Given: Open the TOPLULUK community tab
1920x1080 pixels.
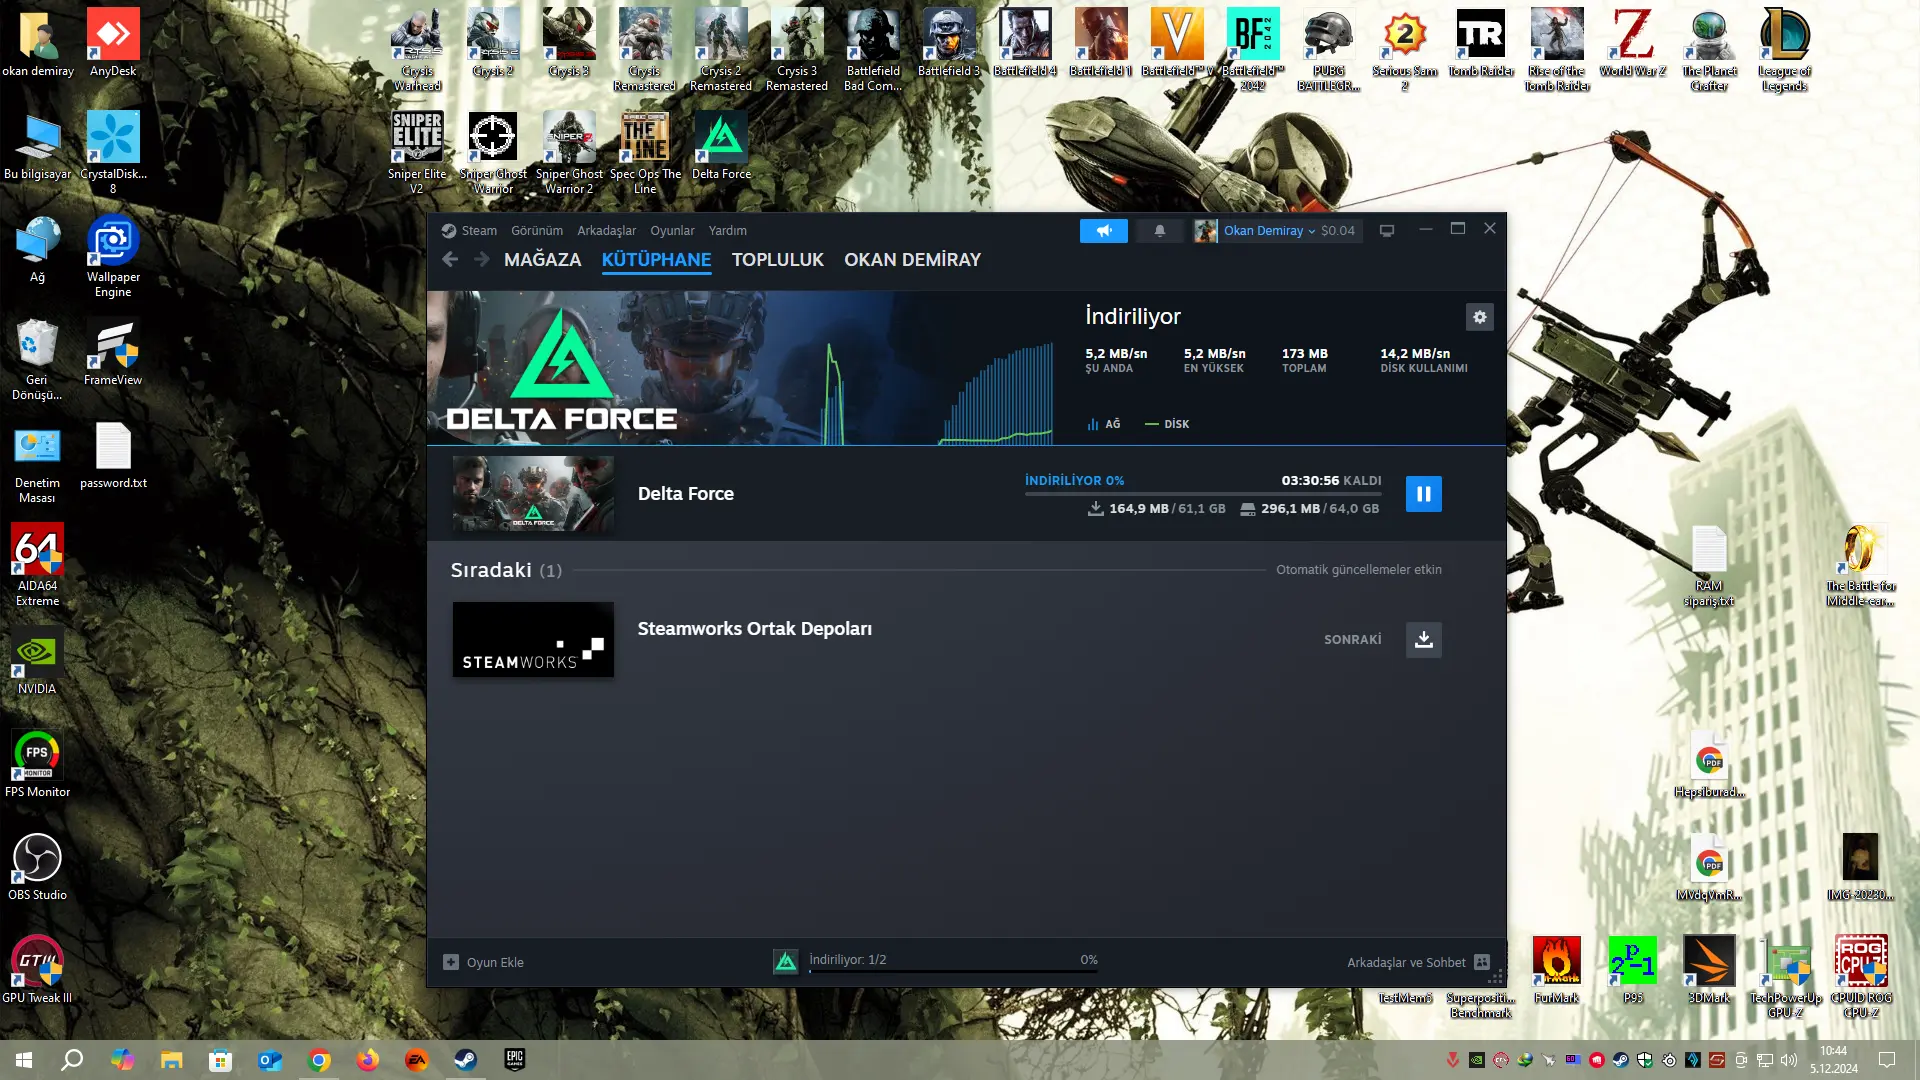Looking at the screenshot, I should [x=777, y=260].
